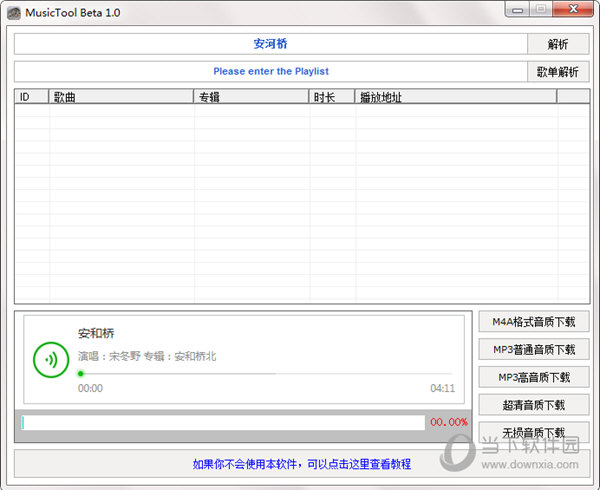This screenshot has height=490, width=600.
Task: Select the 专辑 column header
Action: click(251, 97)
